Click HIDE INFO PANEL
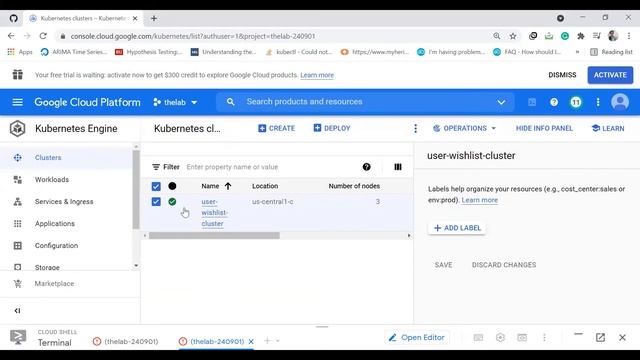The image size is (640, 360). (544, 128)
